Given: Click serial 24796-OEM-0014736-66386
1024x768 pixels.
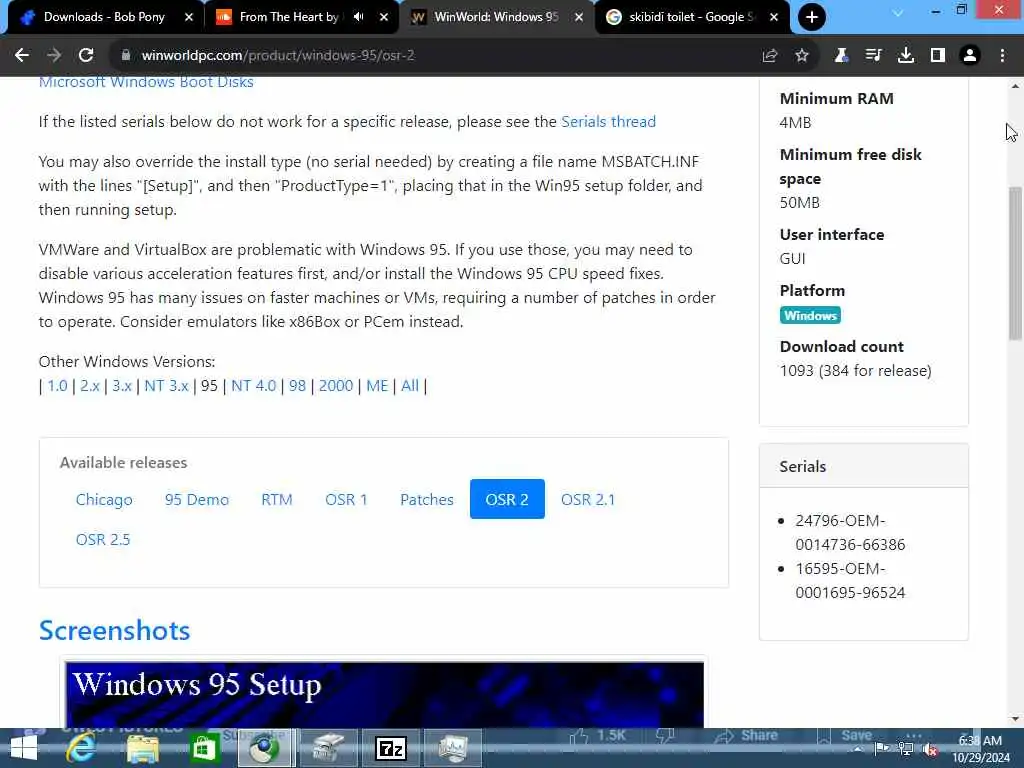Looking at the screenshot, I should 850,533.
